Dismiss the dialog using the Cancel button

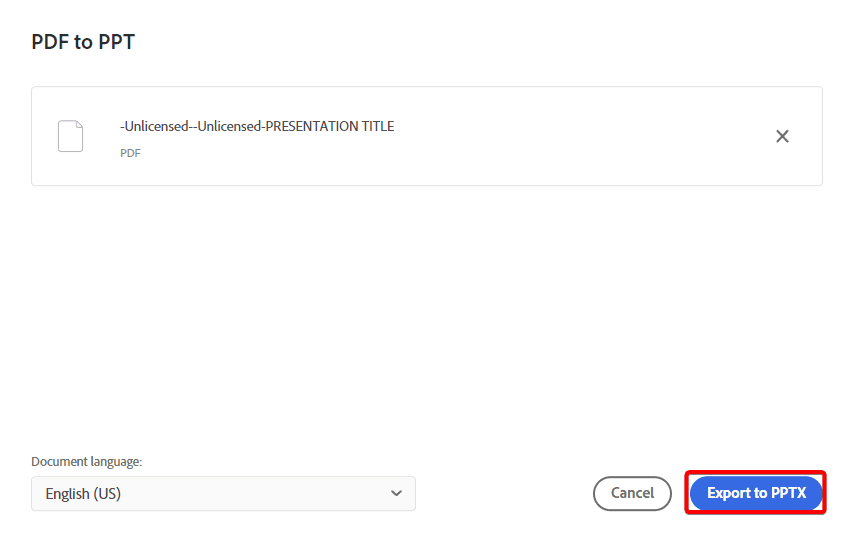coord(632,493)
